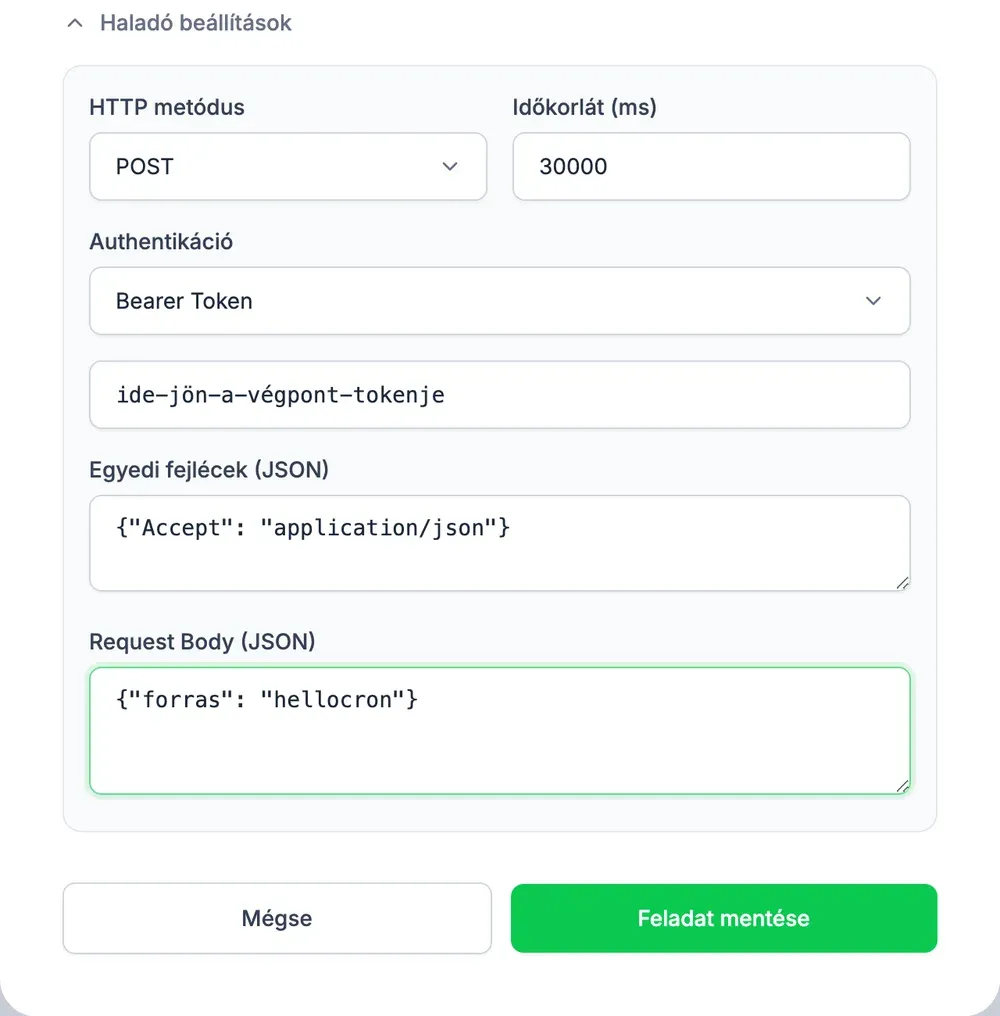Screen dimensions: 1000x1016
Task: Click the Authentikáció label
Action: tap(161, 242)
